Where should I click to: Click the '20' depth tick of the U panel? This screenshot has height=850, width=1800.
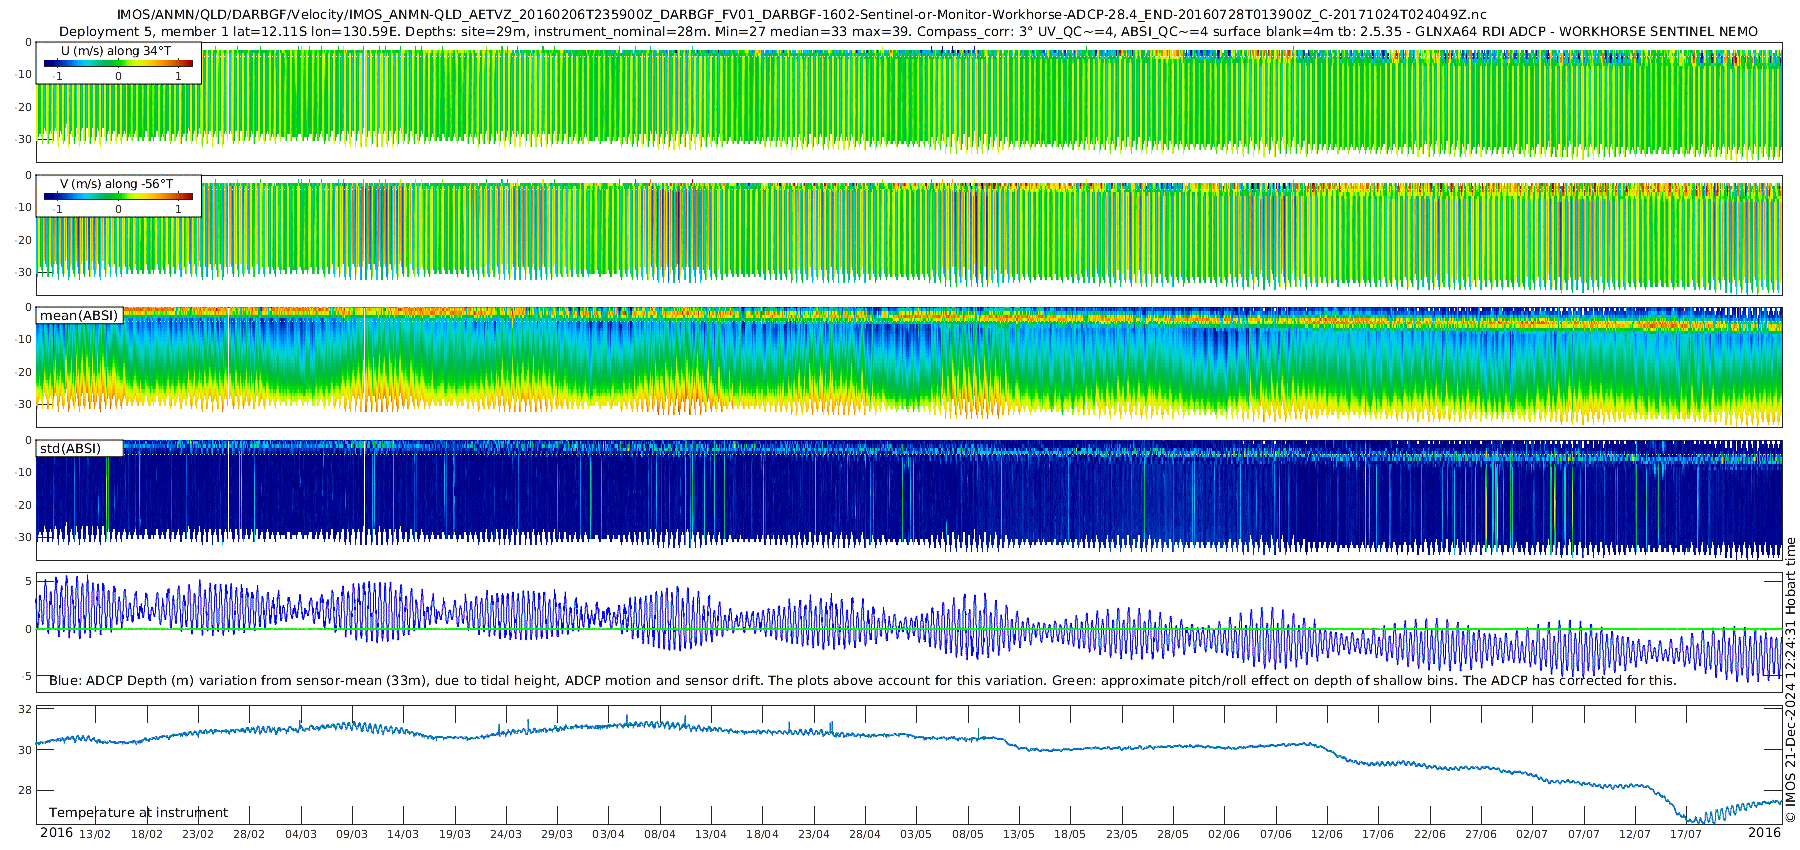[x=25, y=107]
